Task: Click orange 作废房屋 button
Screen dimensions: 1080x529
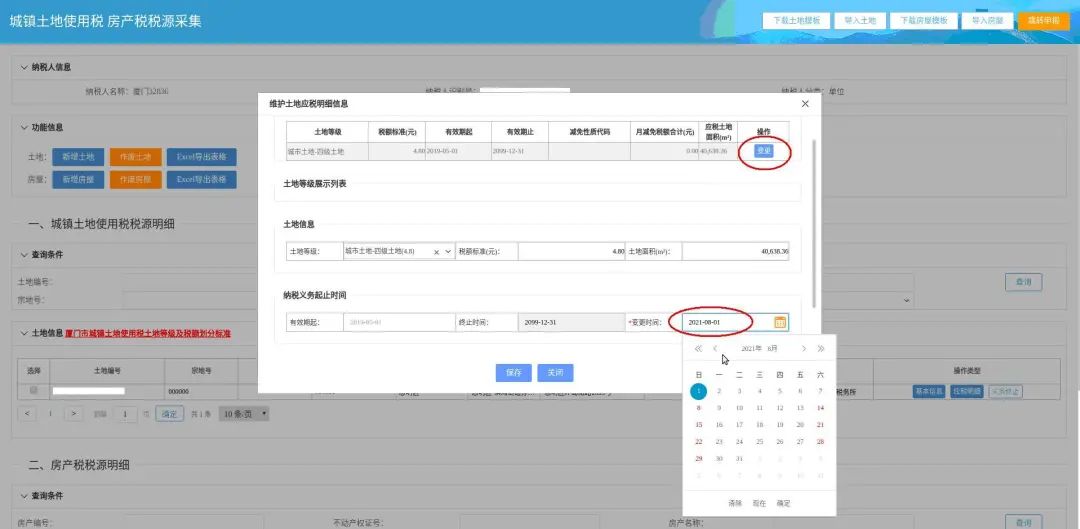Action: pos(136,180)
